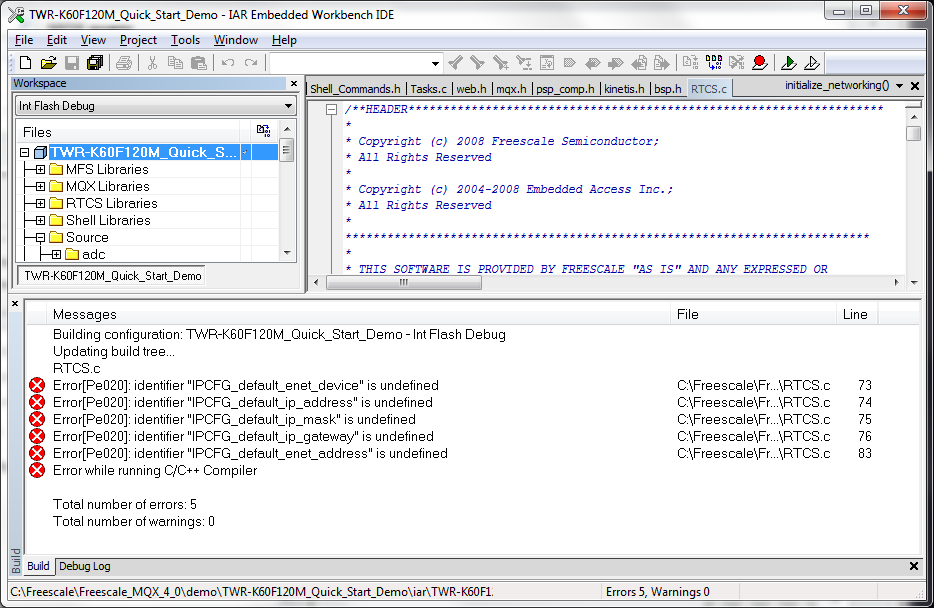Switch to the mqx.h editor tab
This screenshot has width=934, height=608.
512,89
